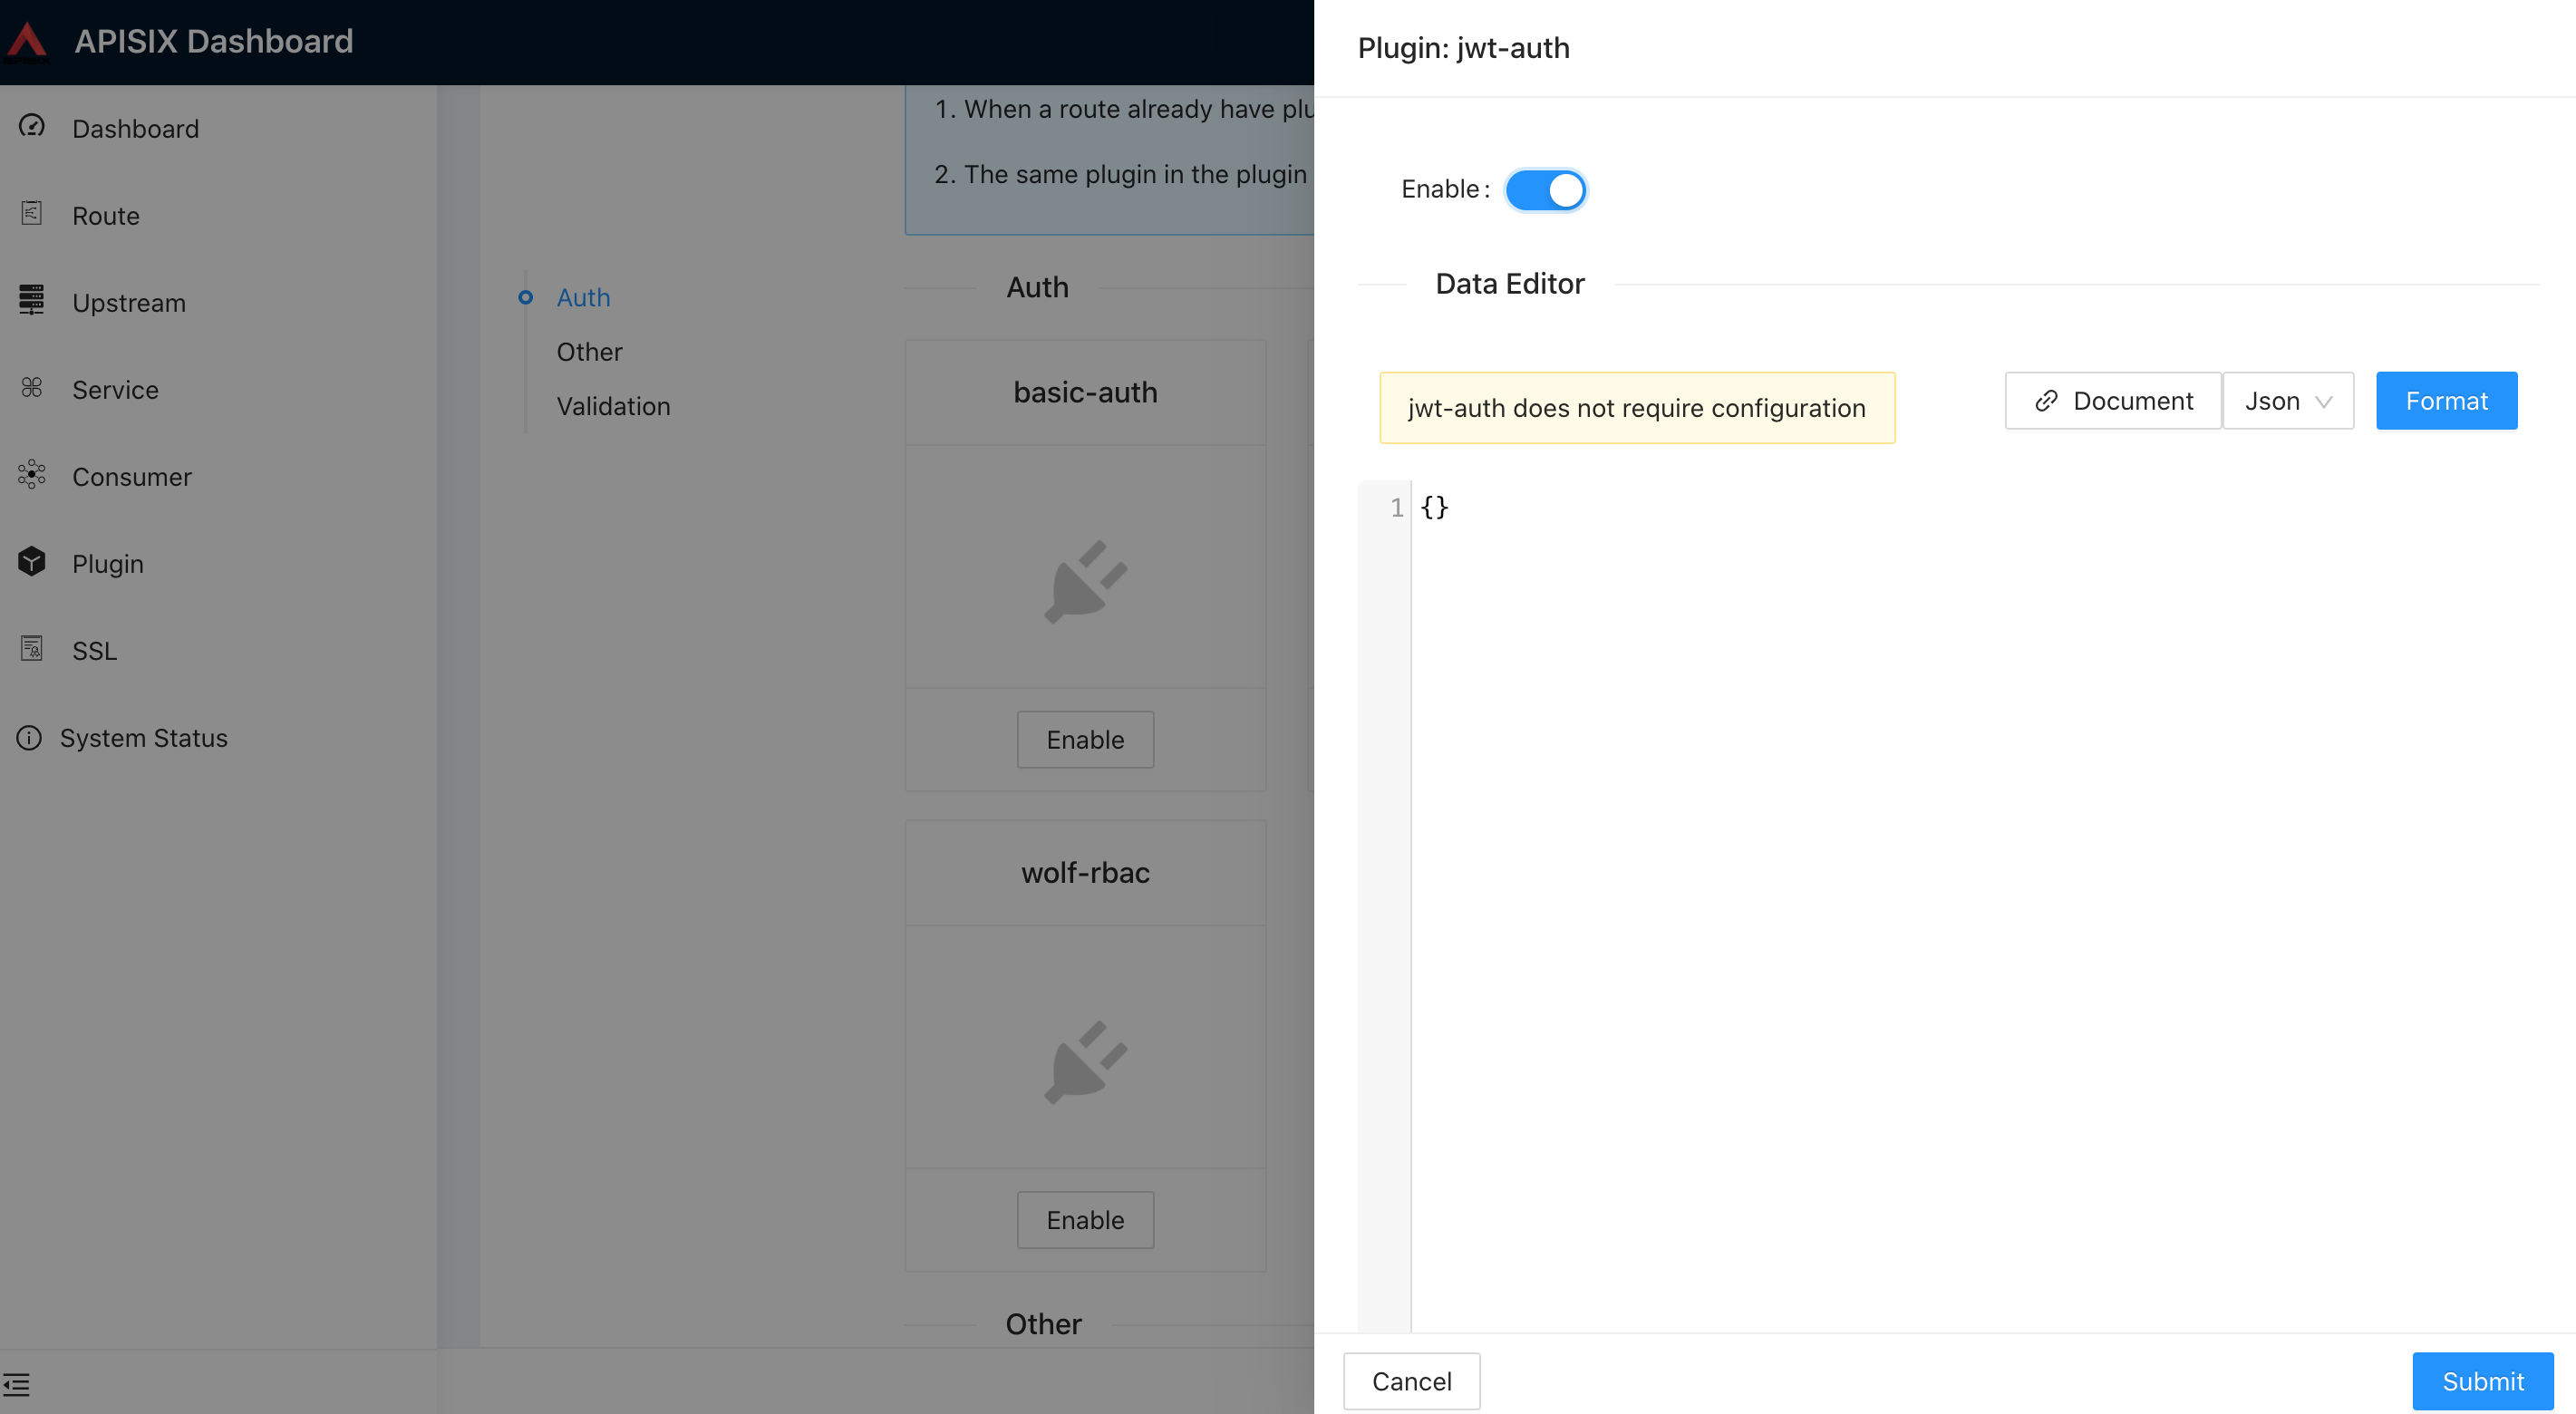
Task: Select the Consumer sidebar icon
Action: [x=31, y=475]
